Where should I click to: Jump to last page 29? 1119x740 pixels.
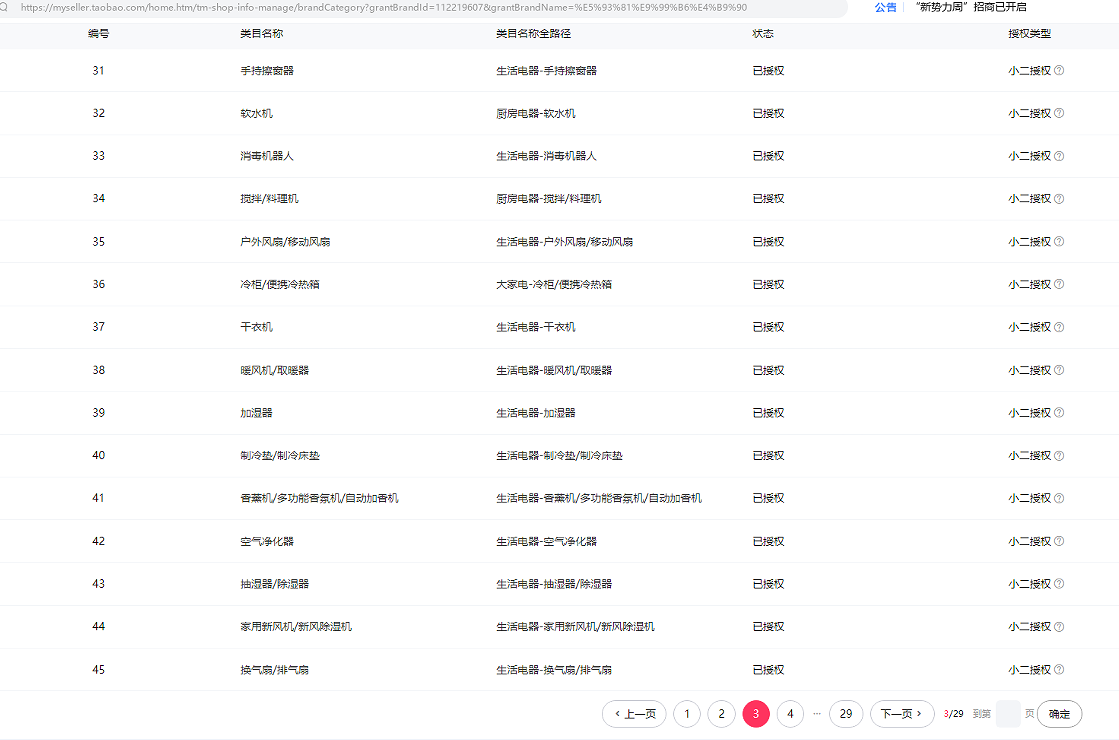point(846,714)
